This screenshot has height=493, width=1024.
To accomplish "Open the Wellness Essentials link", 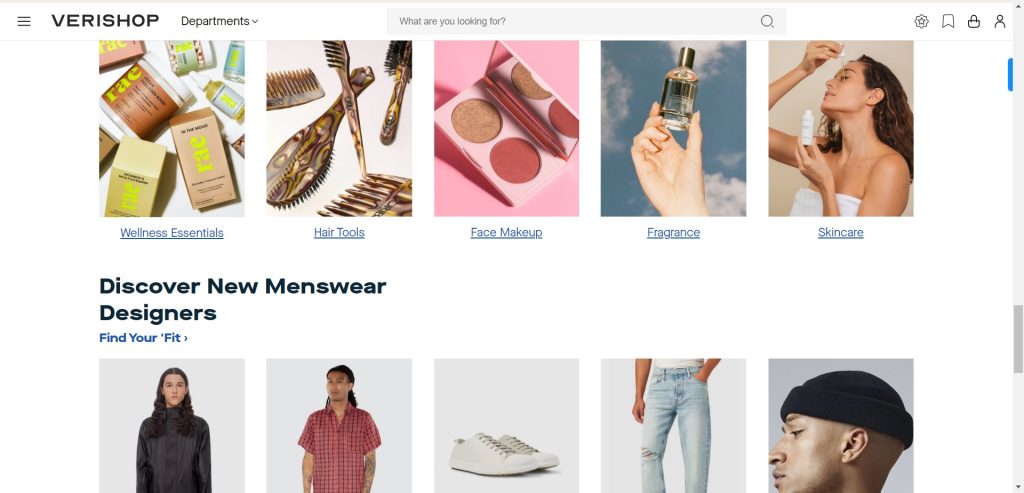I will 172,232.
